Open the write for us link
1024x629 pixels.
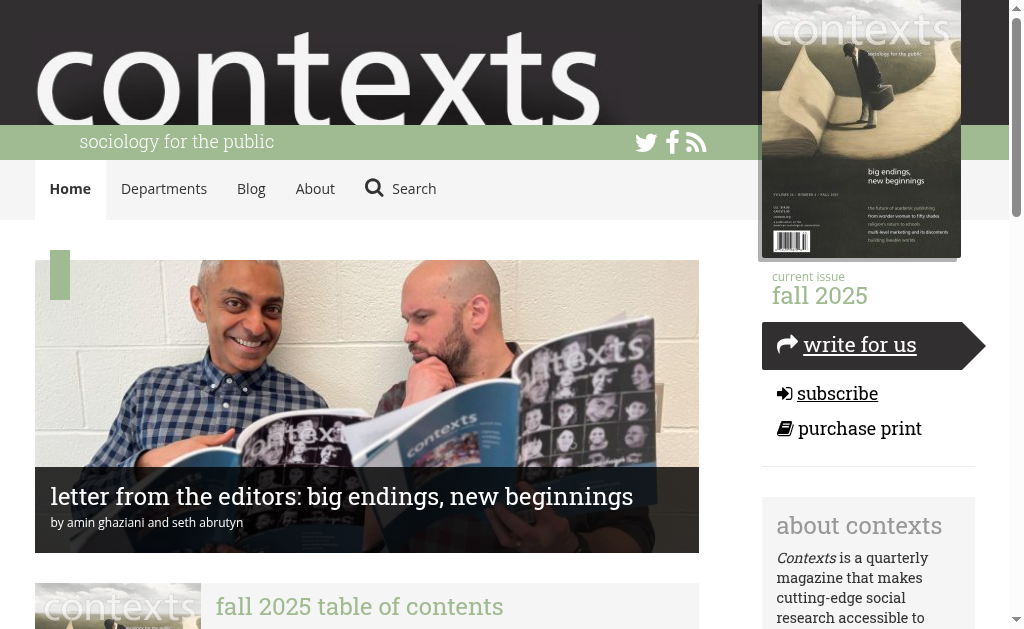[859, 344]
